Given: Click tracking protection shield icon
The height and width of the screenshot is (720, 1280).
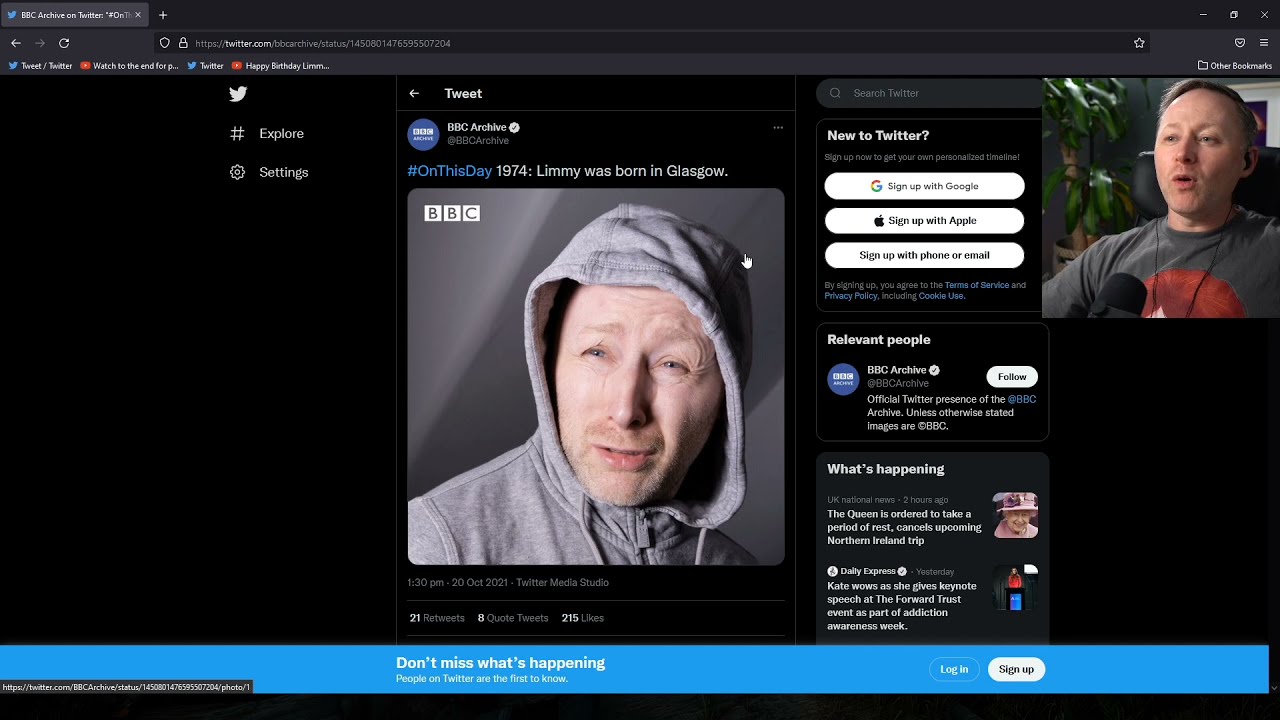Looking at the screenshot, I should pyautogui.click(x=165, y=43).
